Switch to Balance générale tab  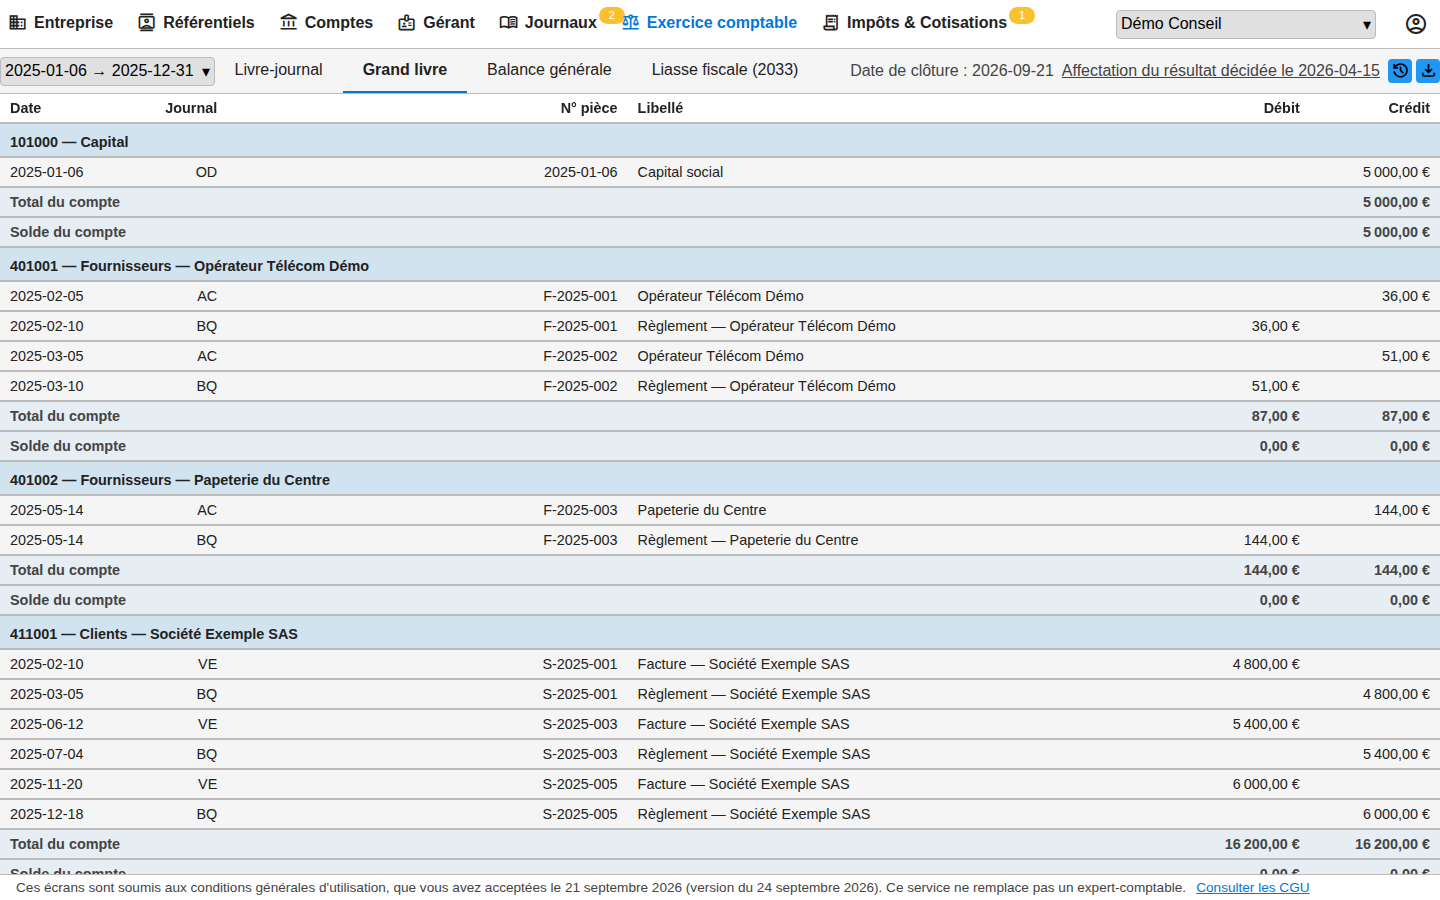click(549, 70)
